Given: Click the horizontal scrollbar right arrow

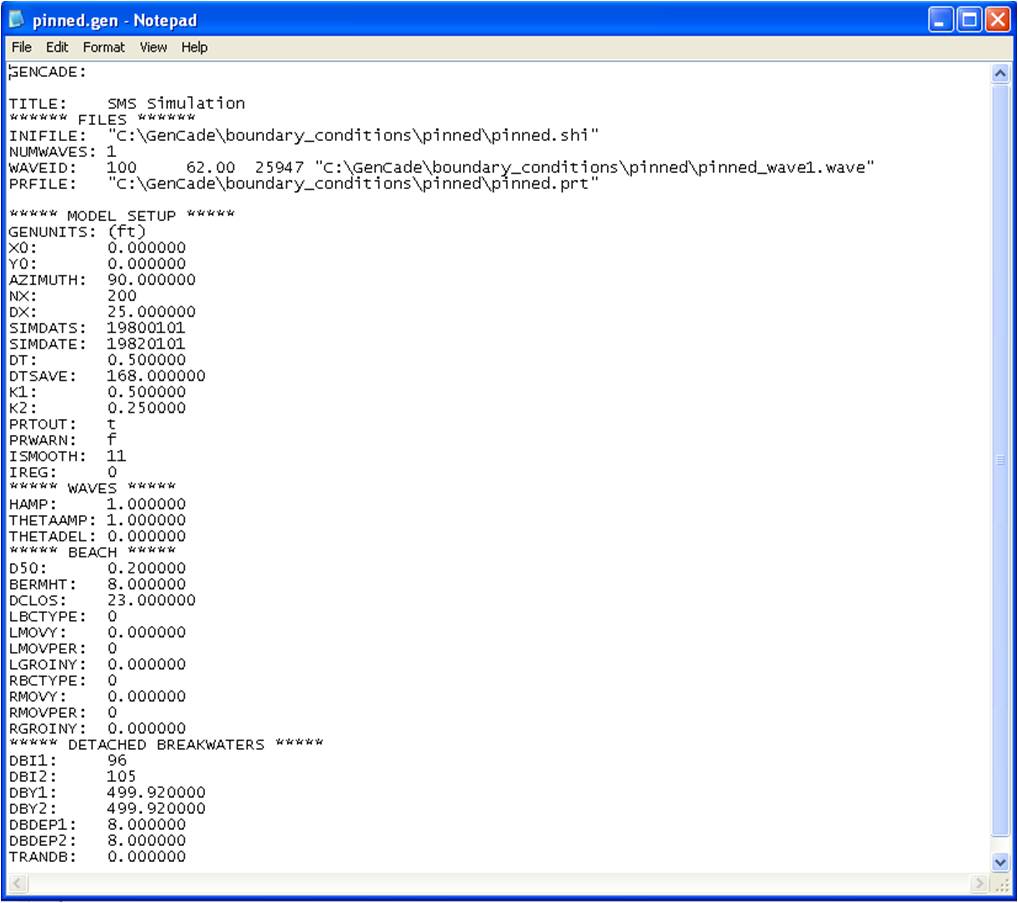Looking at the screenshot, I should coord(979,883).
